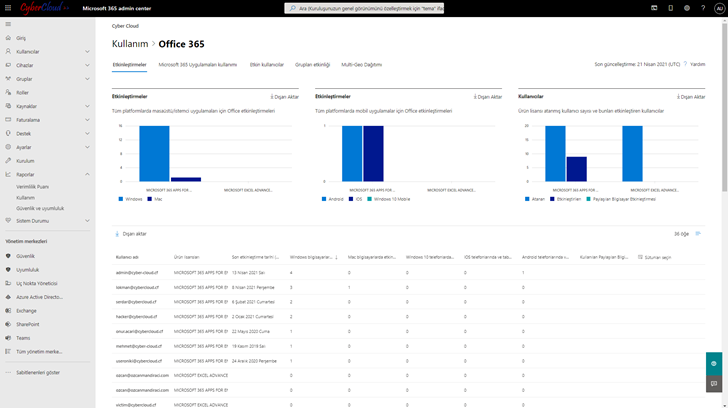Click the grey feedback floating button
This screenshot has width=728, height=408.
[x=714, y=383]
